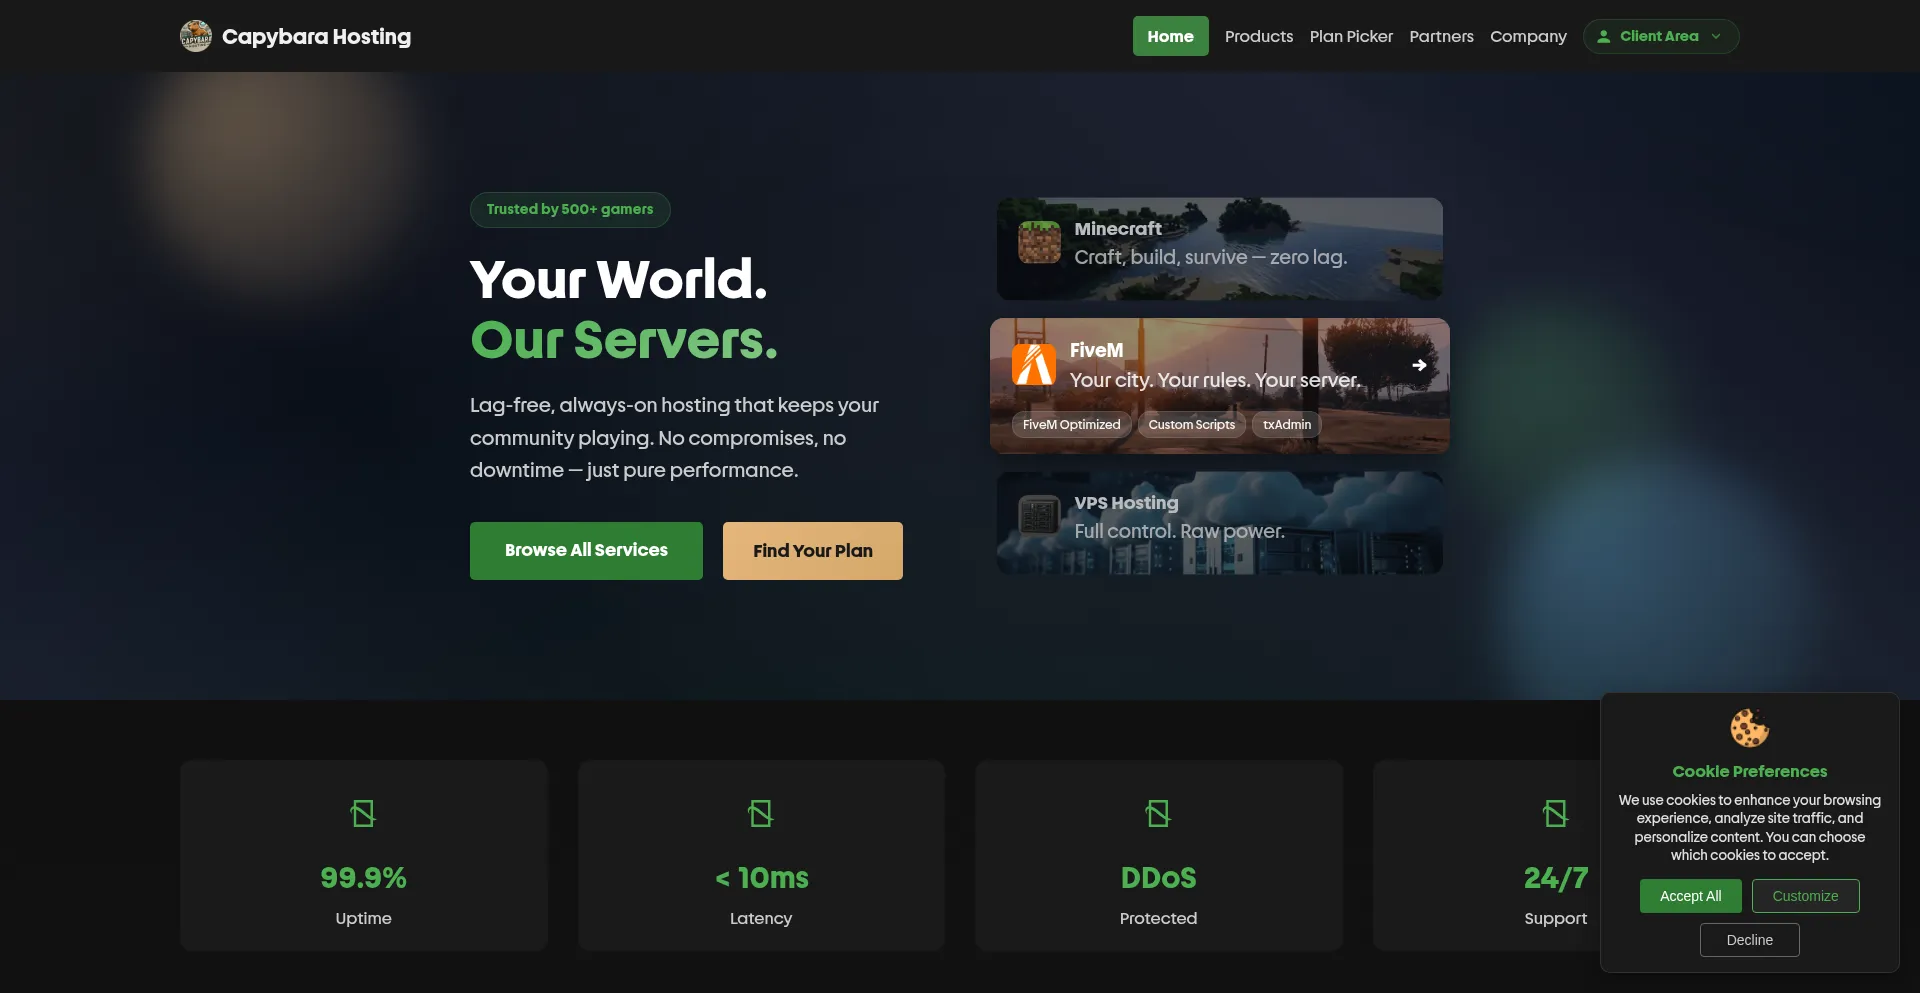Viewport: 1920px width, 993px height.
Task: Click Find Your Plan button
Action: [813, 551]
